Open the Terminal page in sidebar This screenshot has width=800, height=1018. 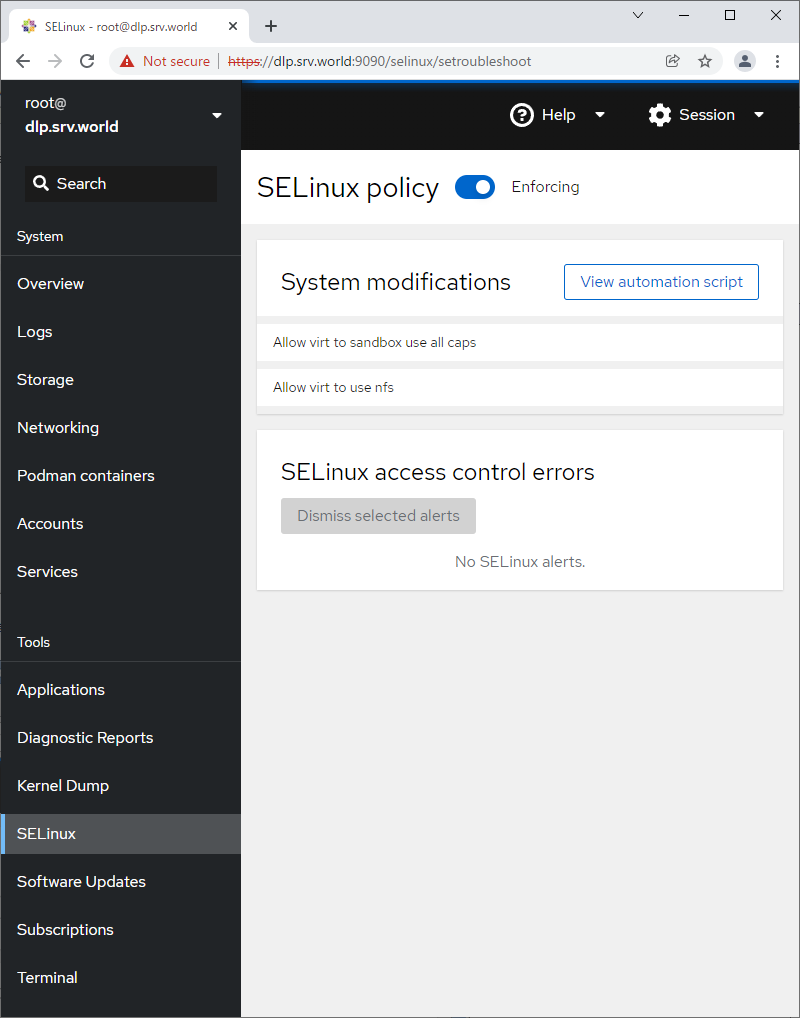pyautogui.click(x=47, y=978)
